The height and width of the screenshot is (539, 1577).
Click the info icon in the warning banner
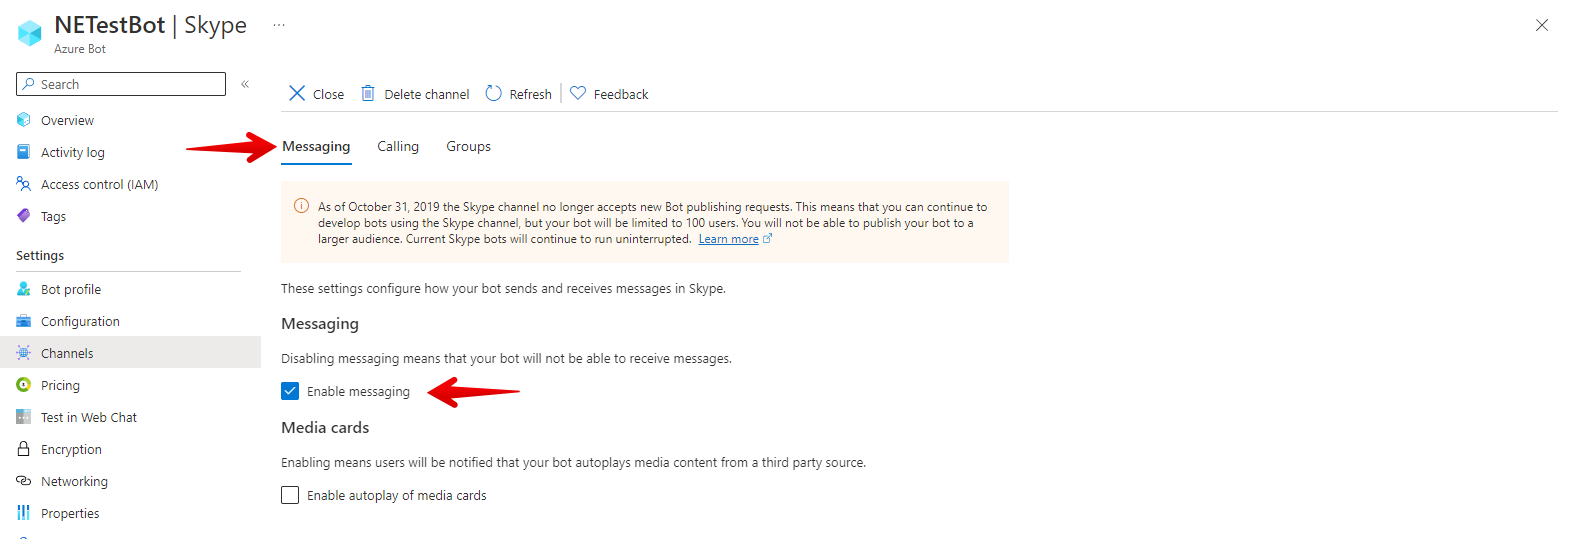[x=301, y=206]
